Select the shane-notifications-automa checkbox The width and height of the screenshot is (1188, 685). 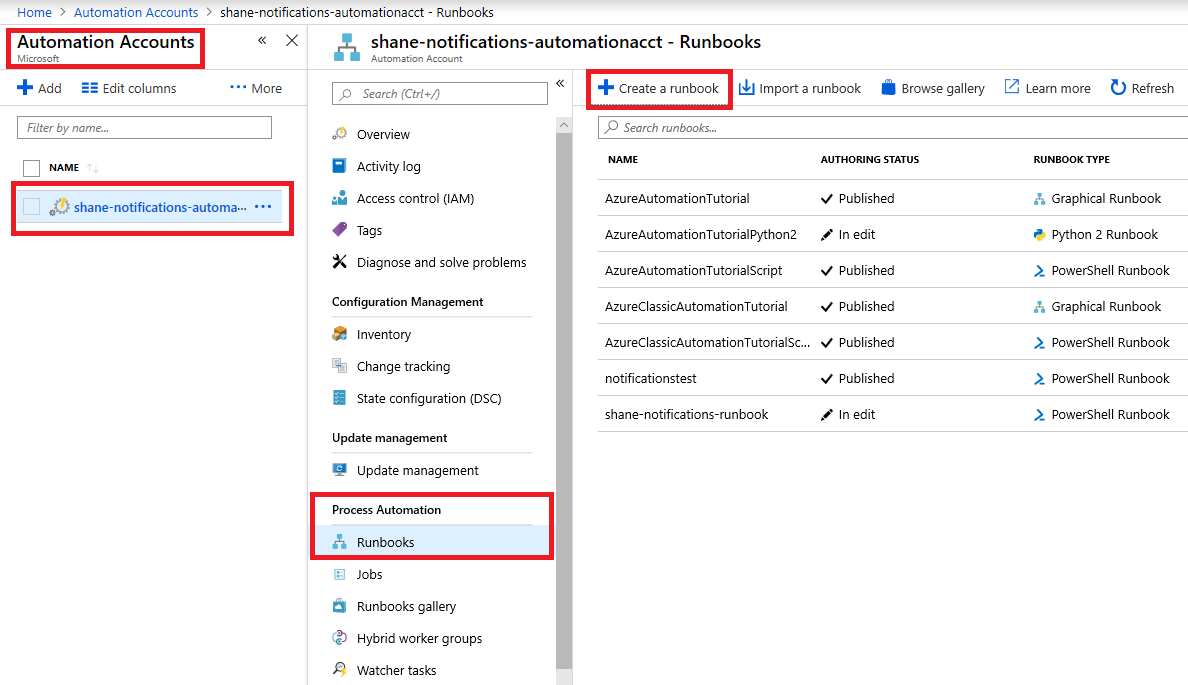[32, 206]
